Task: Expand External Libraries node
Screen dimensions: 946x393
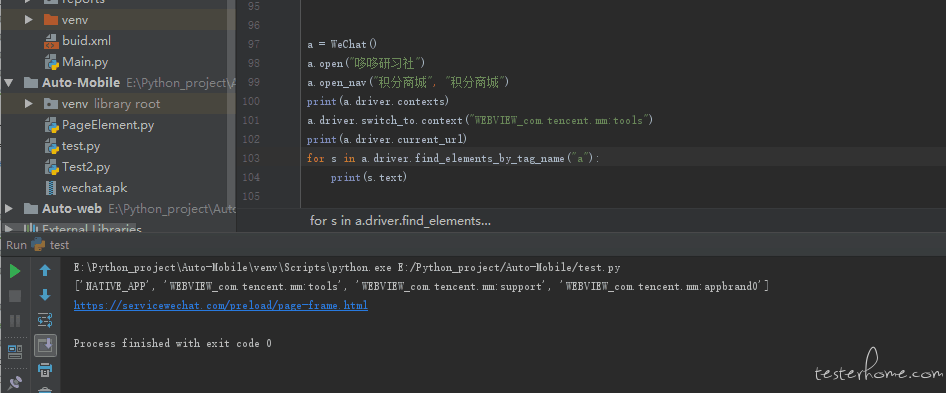Action: [8, 229]
